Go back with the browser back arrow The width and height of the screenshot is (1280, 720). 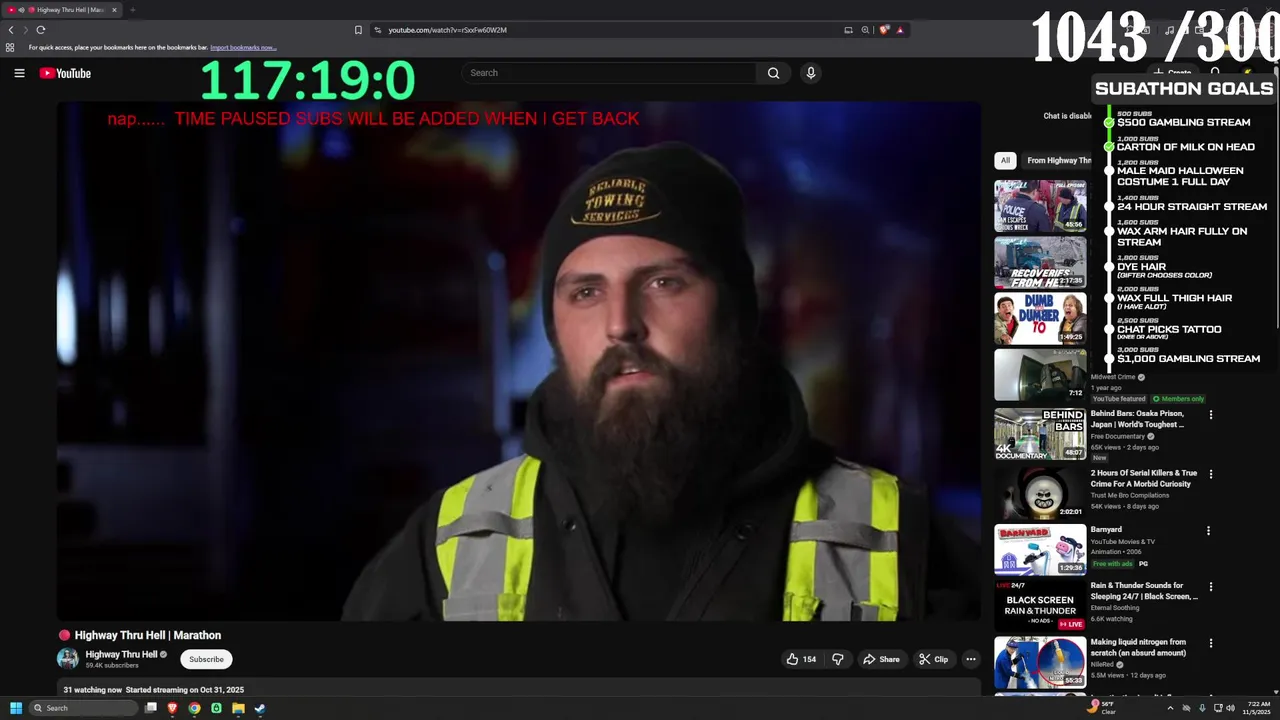(11, 30)
